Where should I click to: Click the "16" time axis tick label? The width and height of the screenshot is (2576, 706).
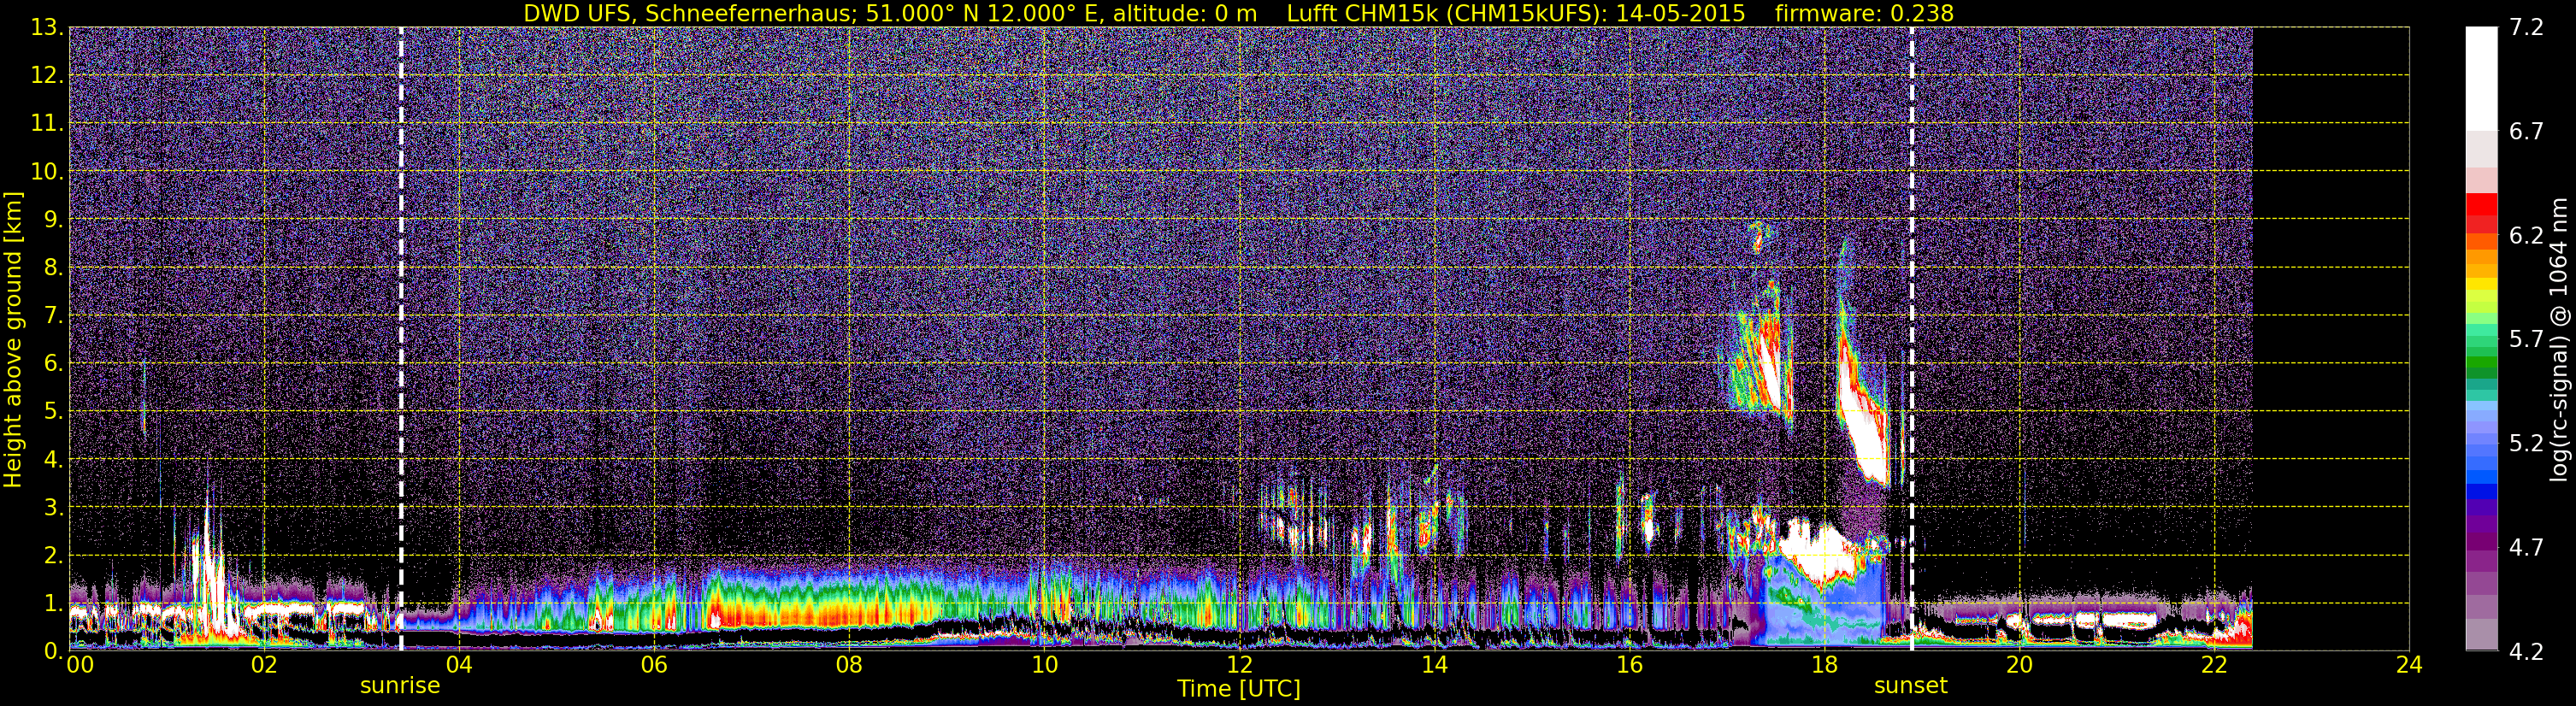[x=1629, y=665]
